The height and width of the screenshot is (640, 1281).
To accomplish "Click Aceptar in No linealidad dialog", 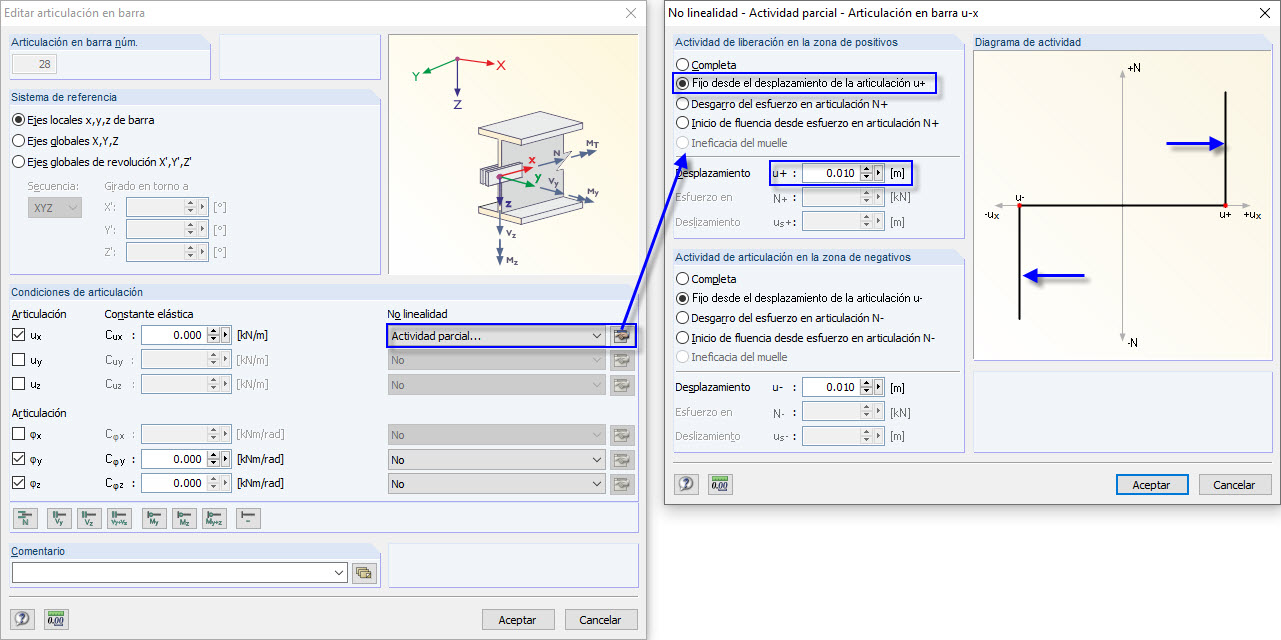I will [1151, 484].
